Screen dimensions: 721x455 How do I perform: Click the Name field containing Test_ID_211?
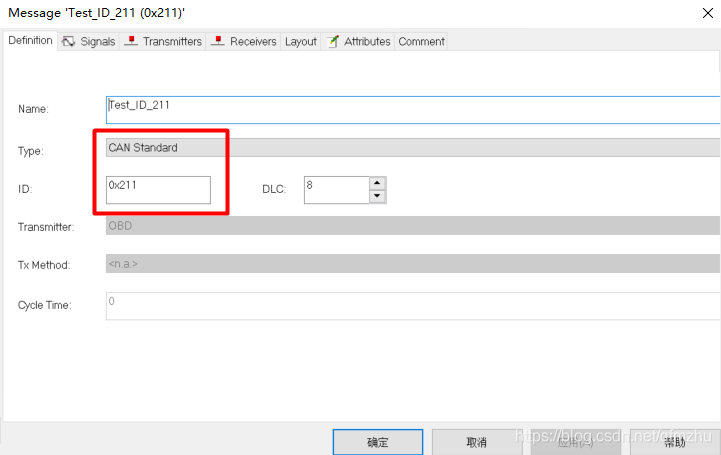pyautogui.click(x=413, y=110)
